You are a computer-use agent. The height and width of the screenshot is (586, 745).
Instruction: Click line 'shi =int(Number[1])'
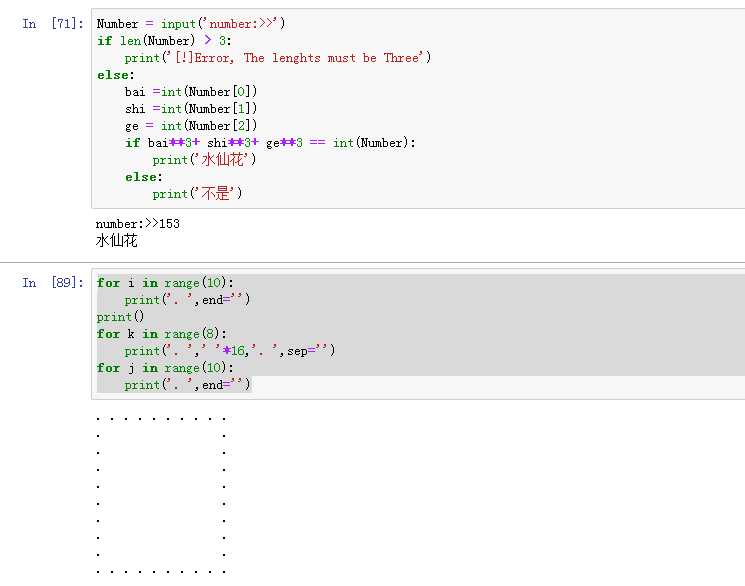click(x=191, y=109)
